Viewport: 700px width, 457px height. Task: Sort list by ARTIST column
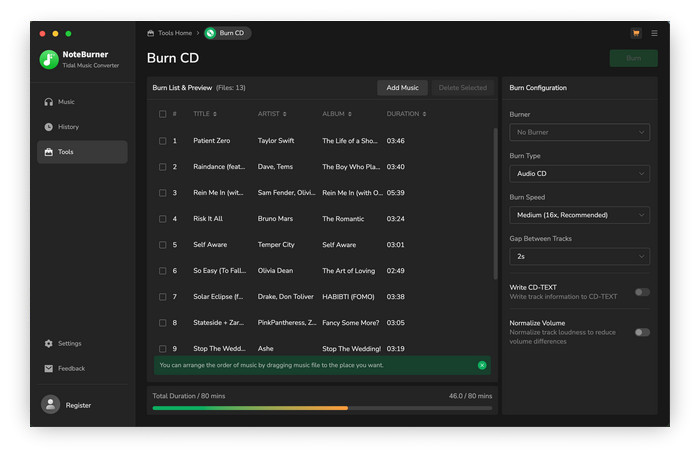click(272, 114)
